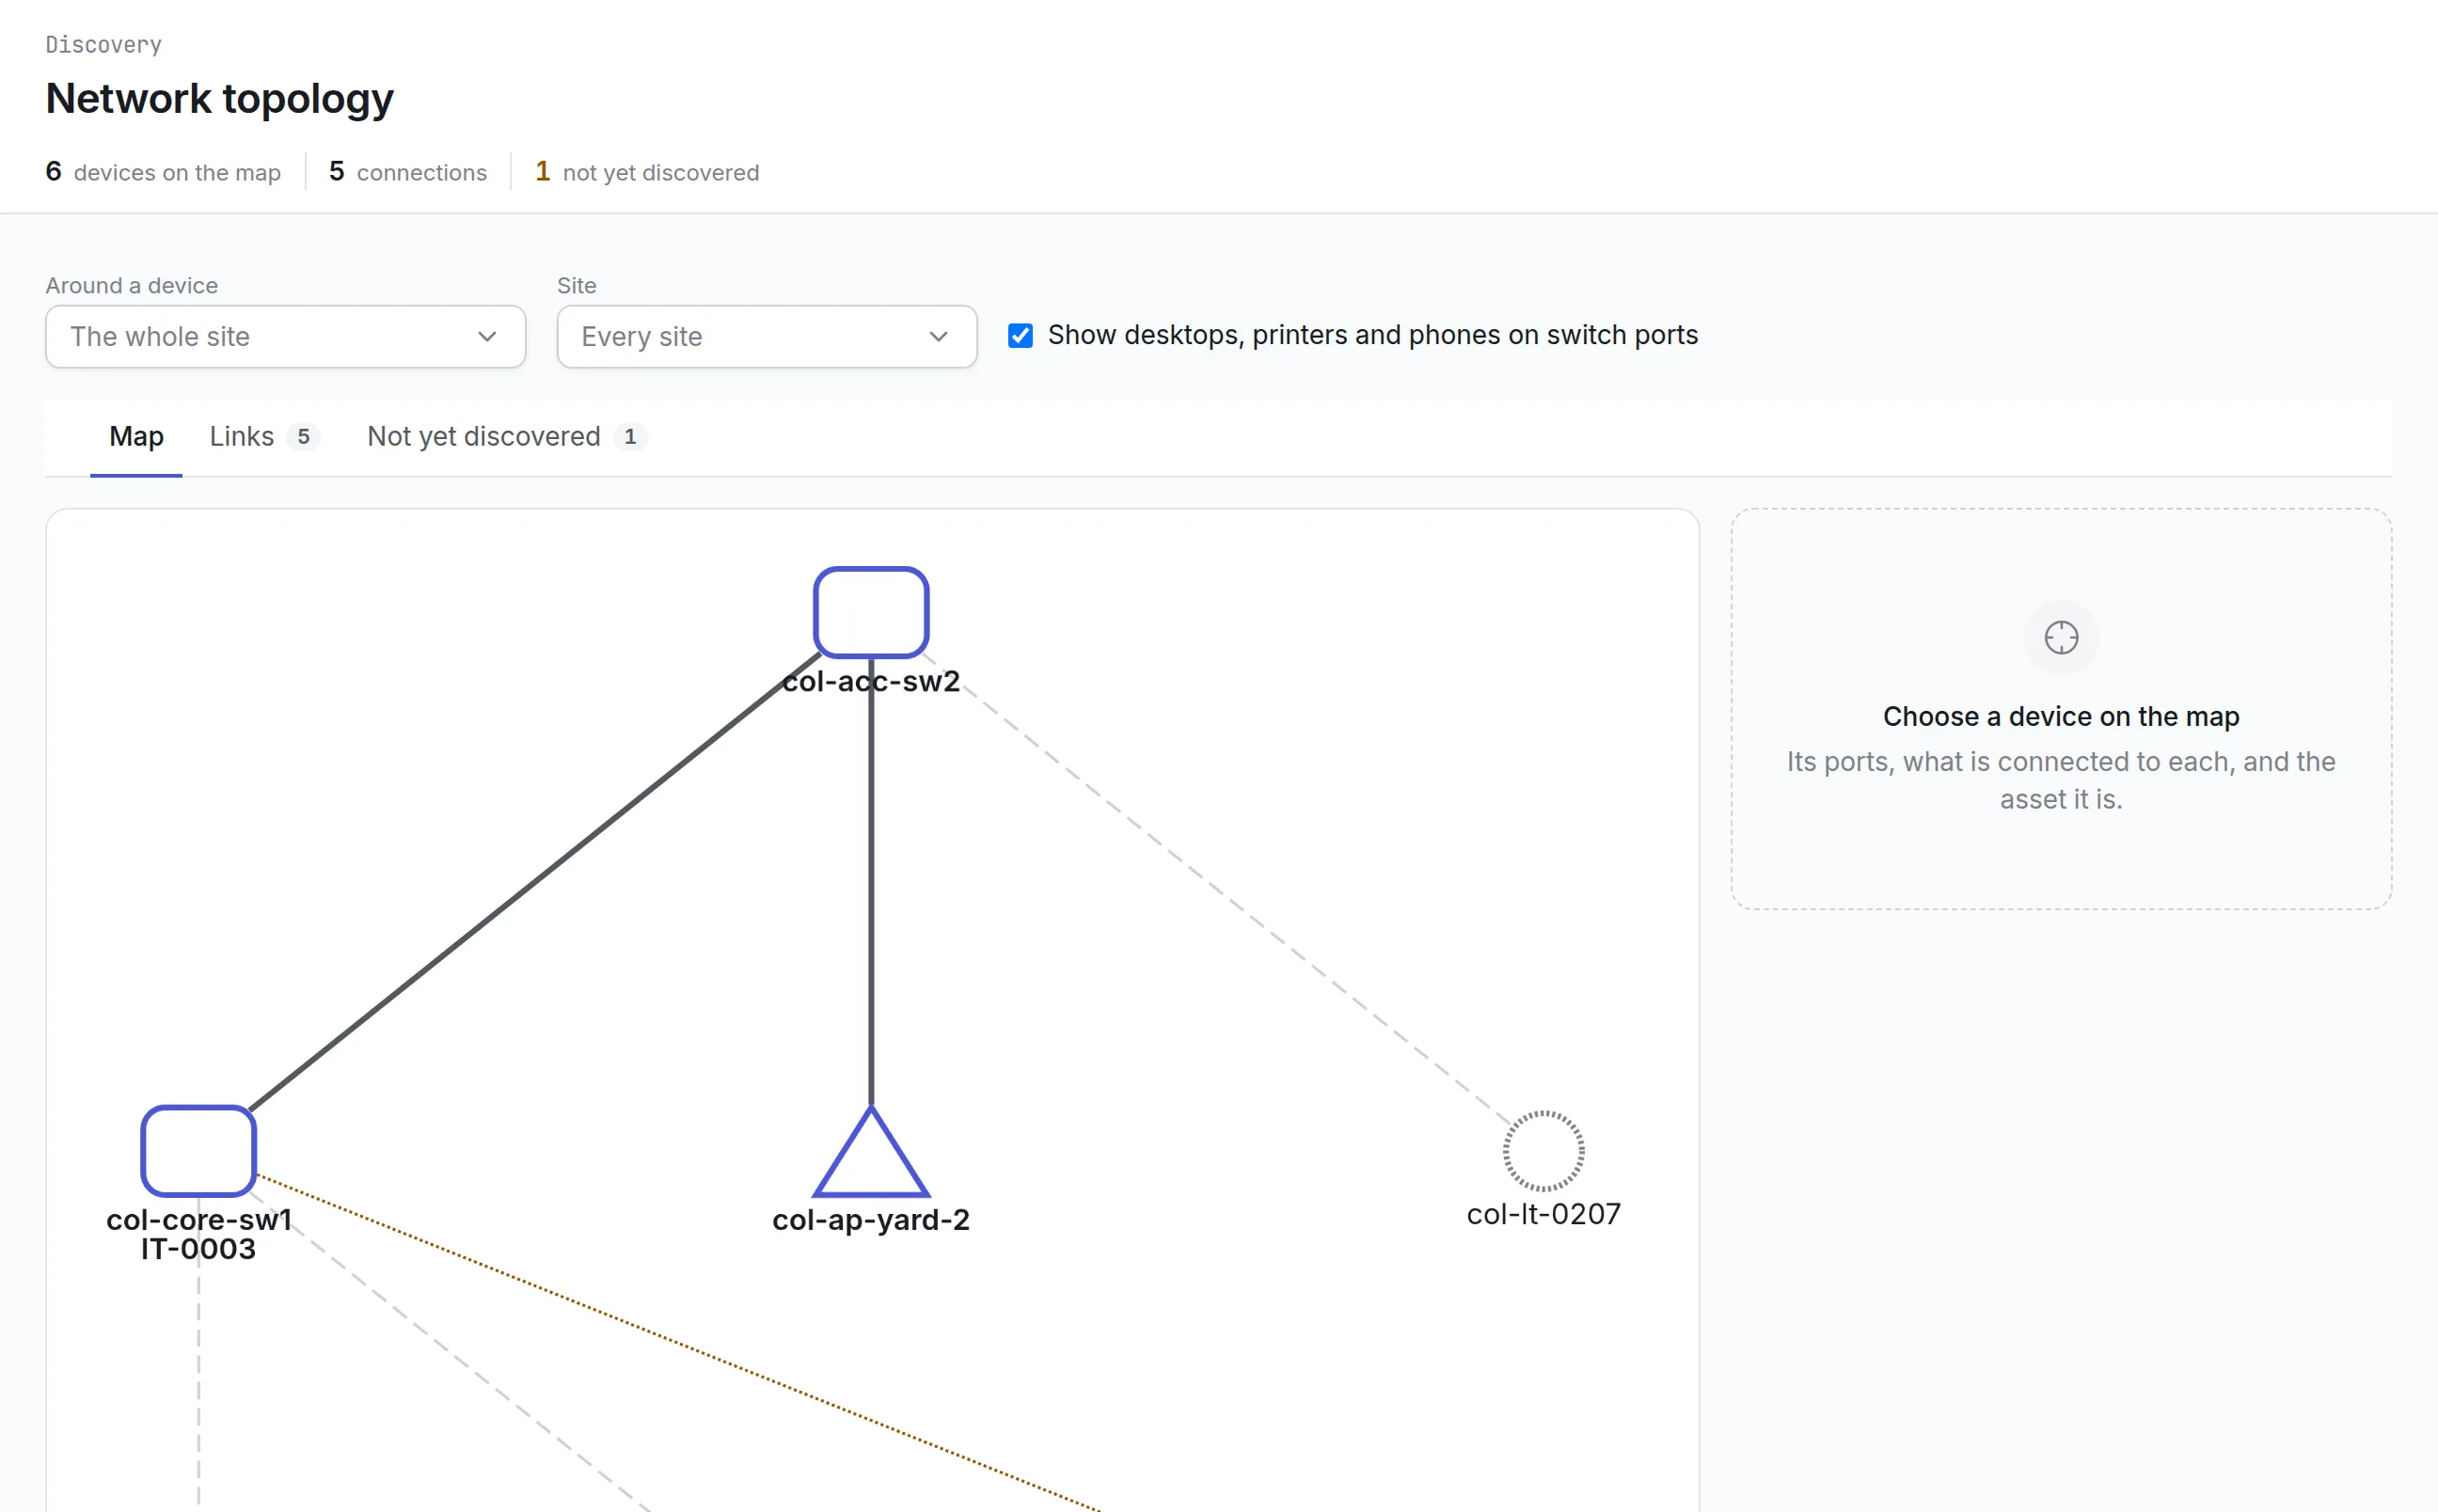Click the IT-0003 asset tag label

(x=198, y=1249)
